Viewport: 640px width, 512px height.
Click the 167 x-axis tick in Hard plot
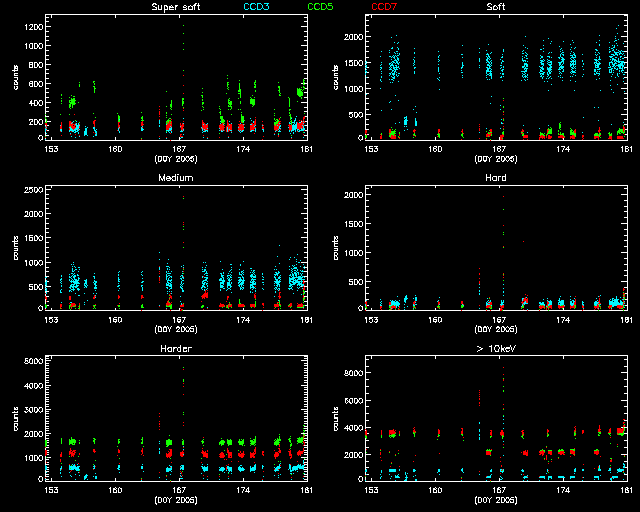tap(499, 319)
